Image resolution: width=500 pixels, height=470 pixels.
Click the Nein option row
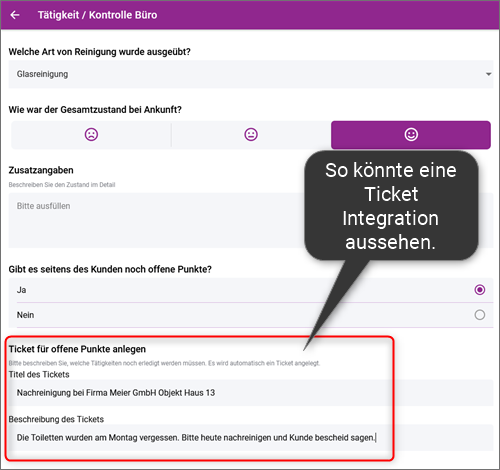(x=251, y=315)
